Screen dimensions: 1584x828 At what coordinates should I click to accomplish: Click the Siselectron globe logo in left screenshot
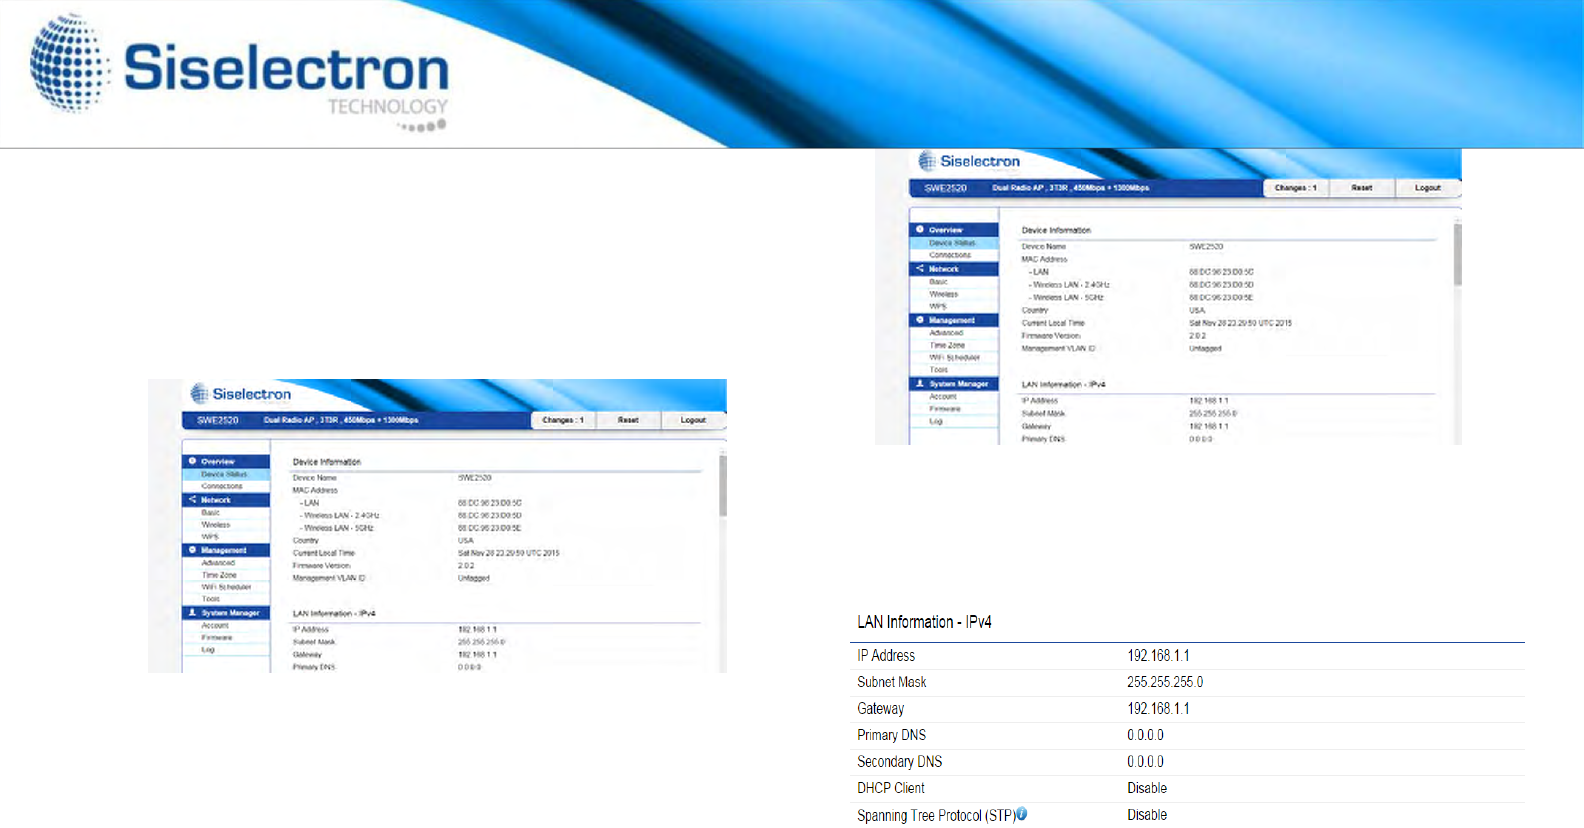(x=200, y=394)
